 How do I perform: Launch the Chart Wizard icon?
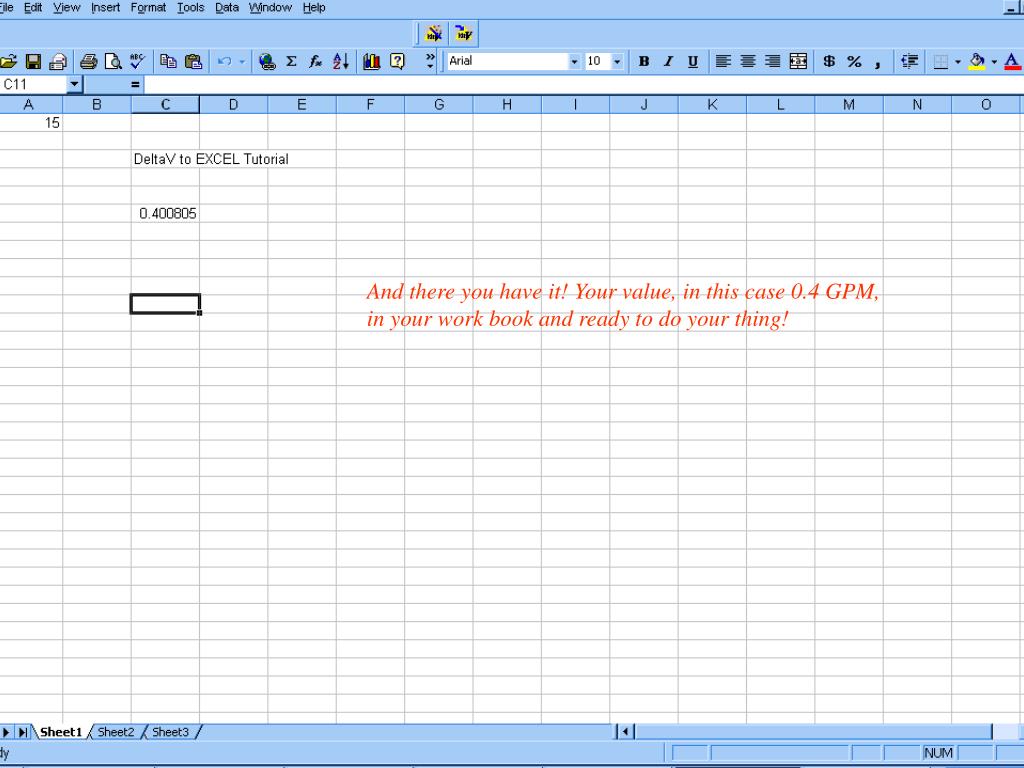point(372,61)
